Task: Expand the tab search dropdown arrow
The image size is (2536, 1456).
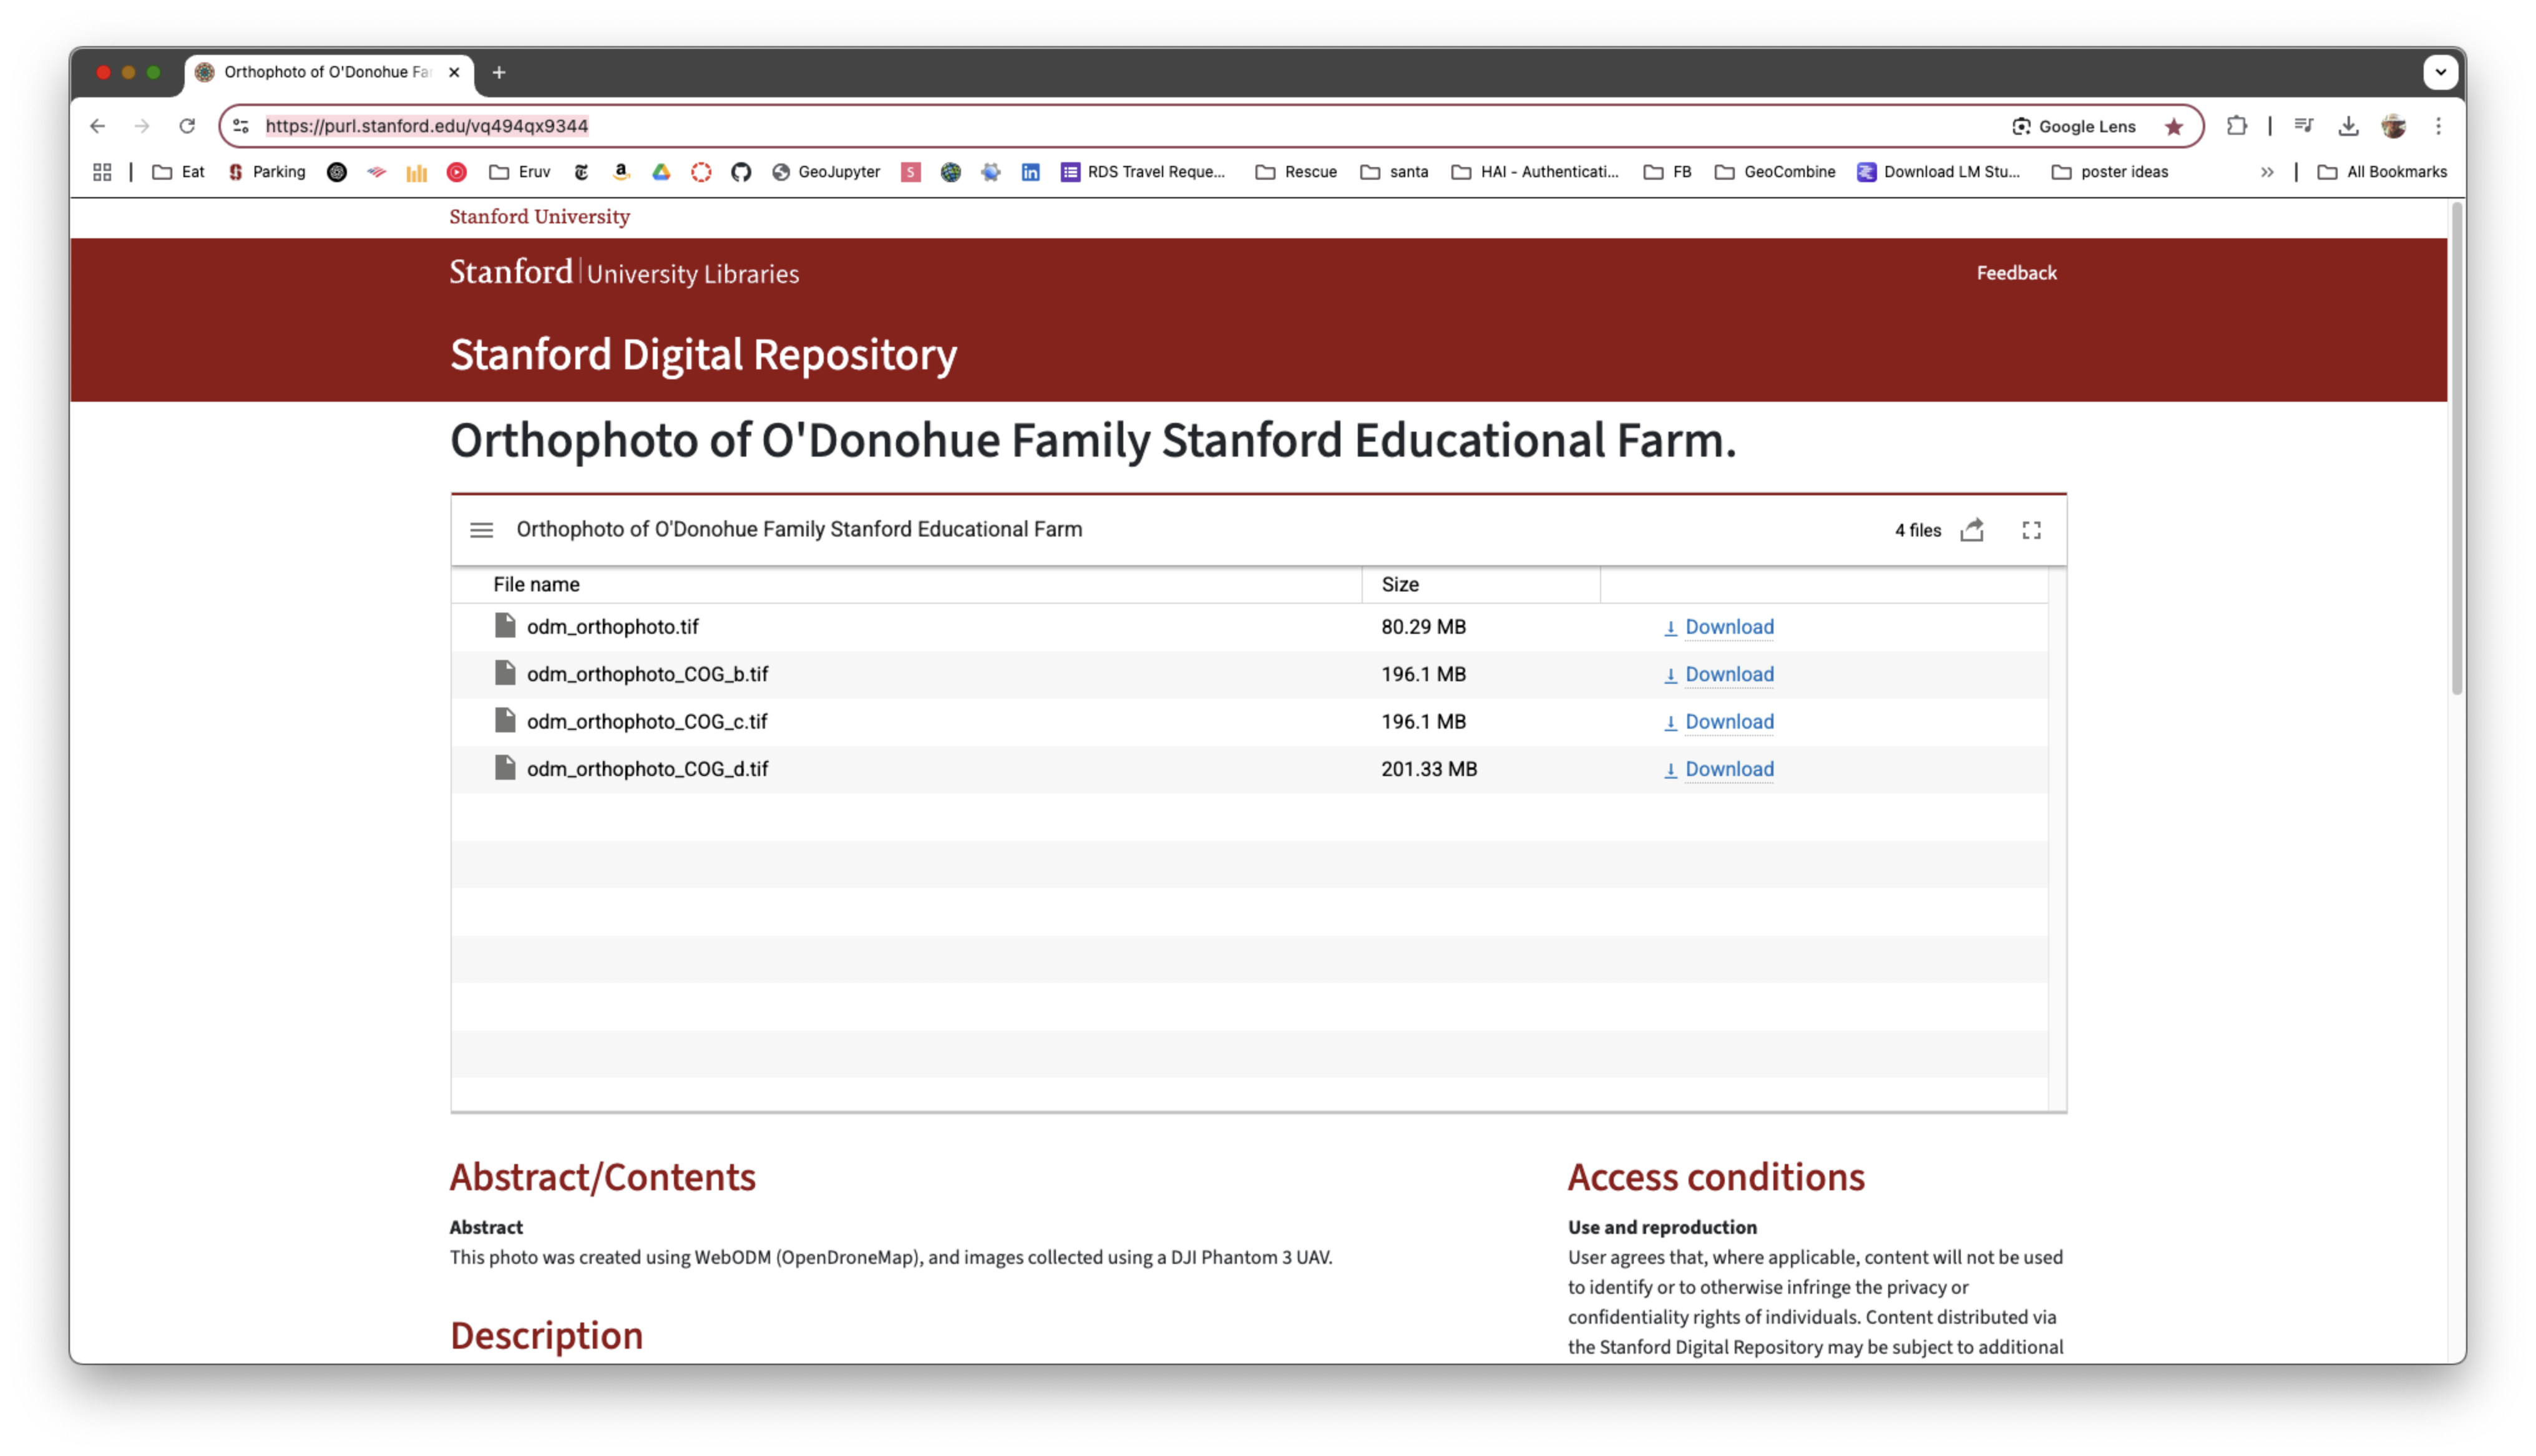Action: (x=2440, y=72)
